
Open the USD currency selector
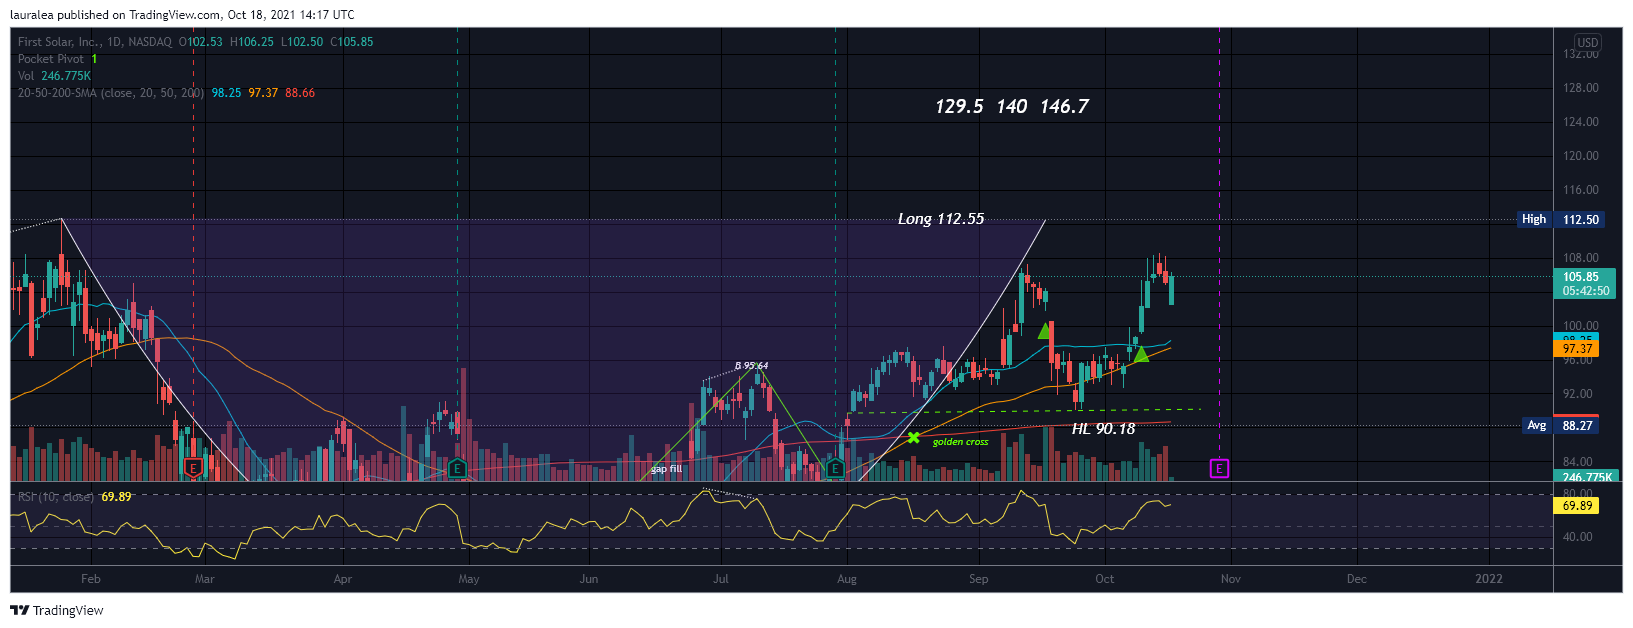1587,43
